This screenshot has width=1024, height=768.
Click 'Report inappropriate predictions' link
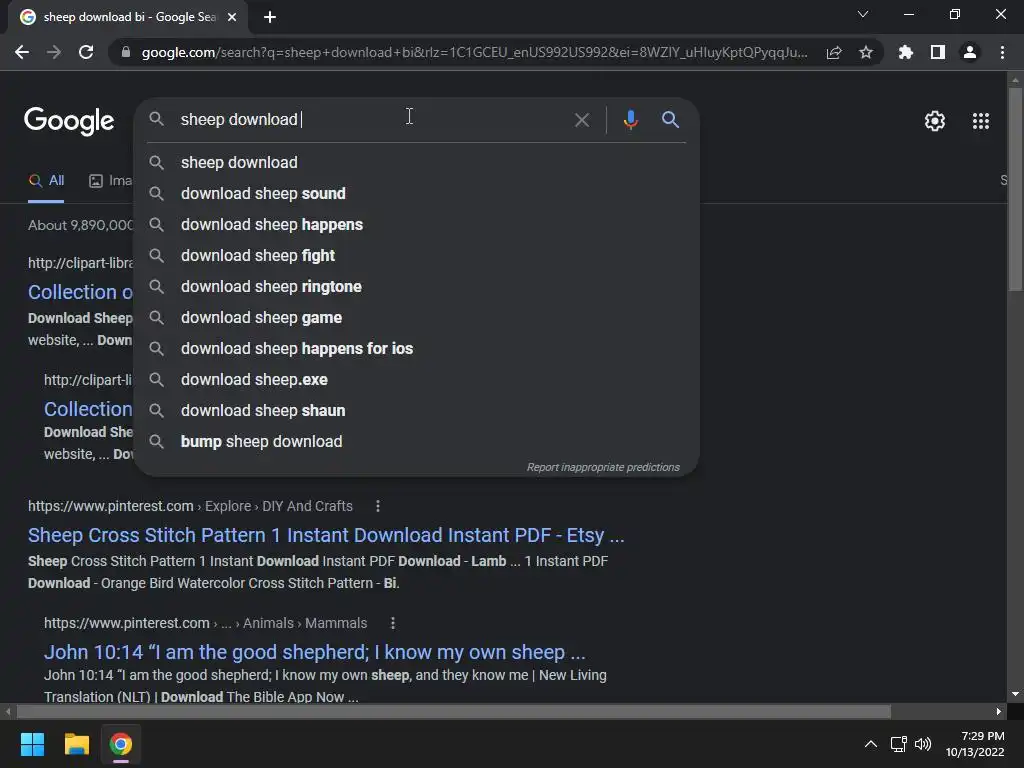point(603,468)
